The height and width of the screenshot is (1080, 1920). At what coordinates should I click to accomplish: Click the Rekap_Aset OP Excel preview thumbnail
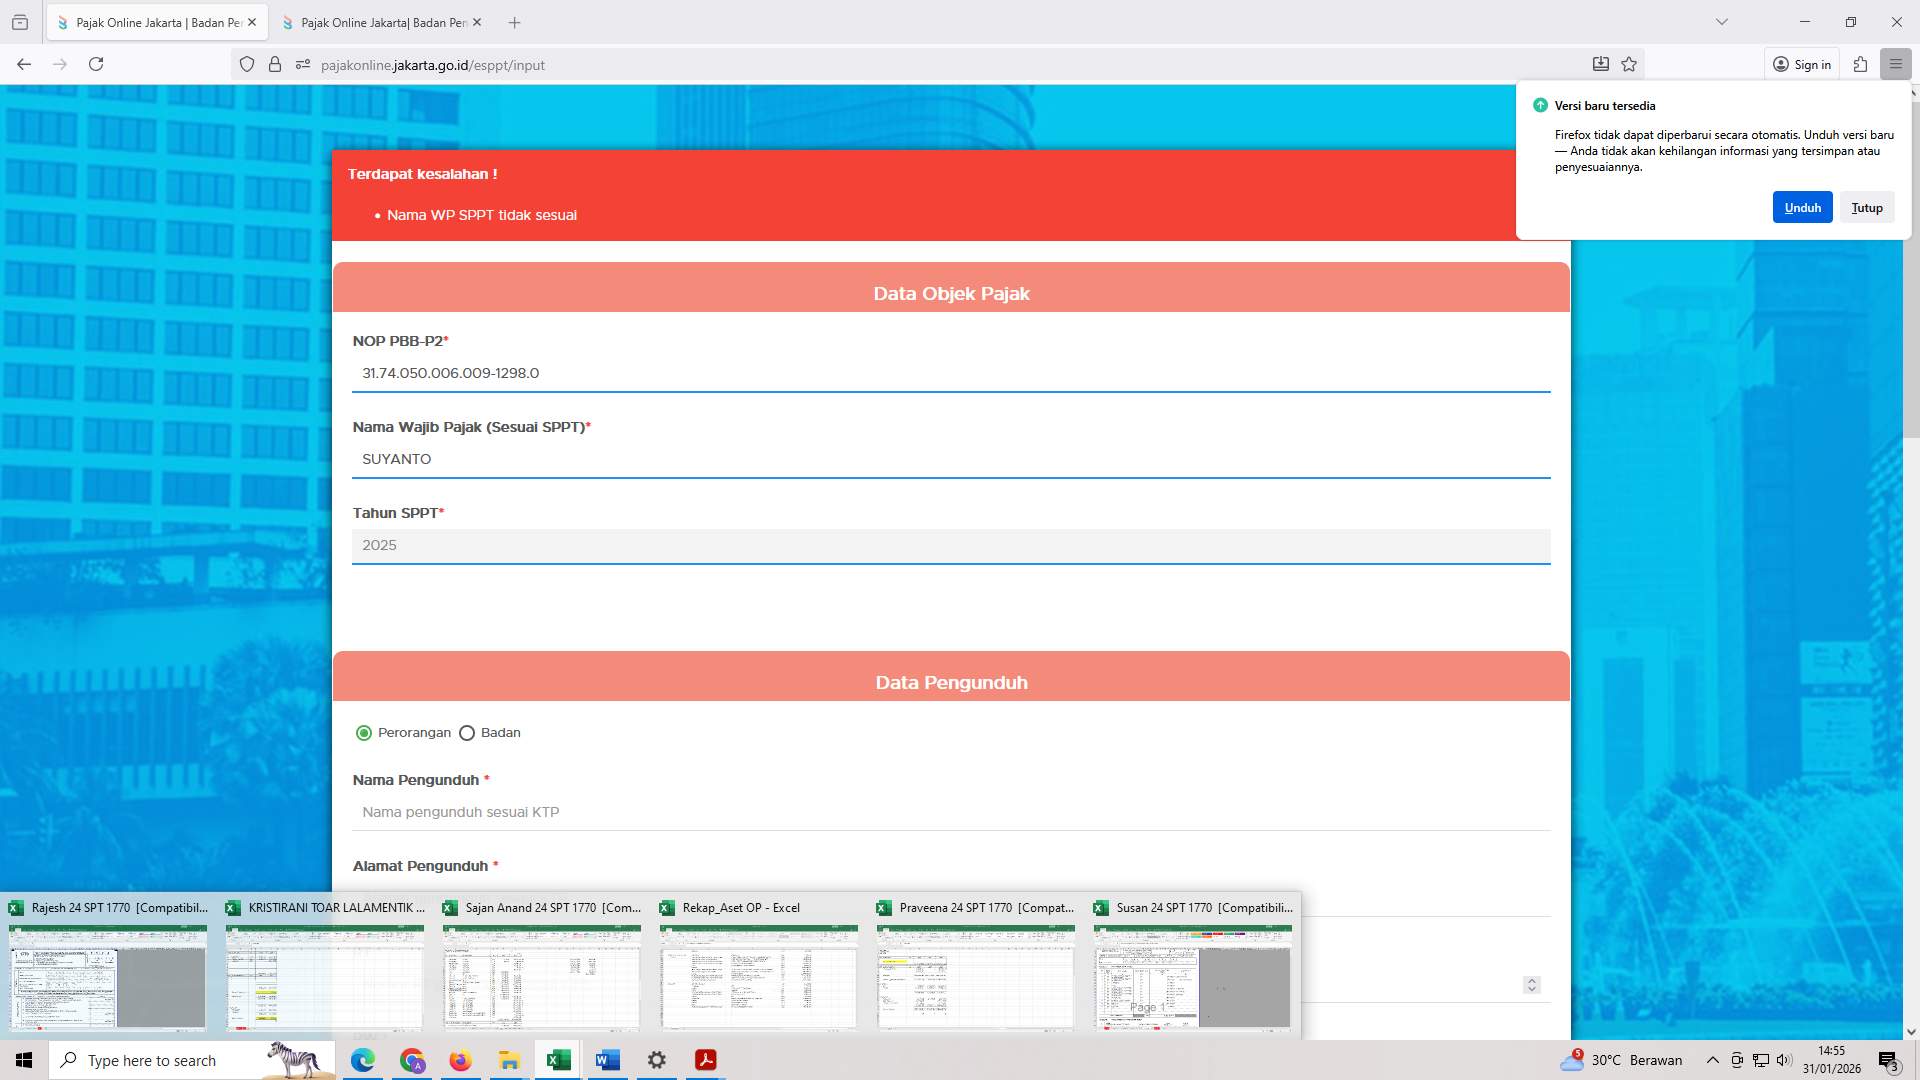coord(758,980)
